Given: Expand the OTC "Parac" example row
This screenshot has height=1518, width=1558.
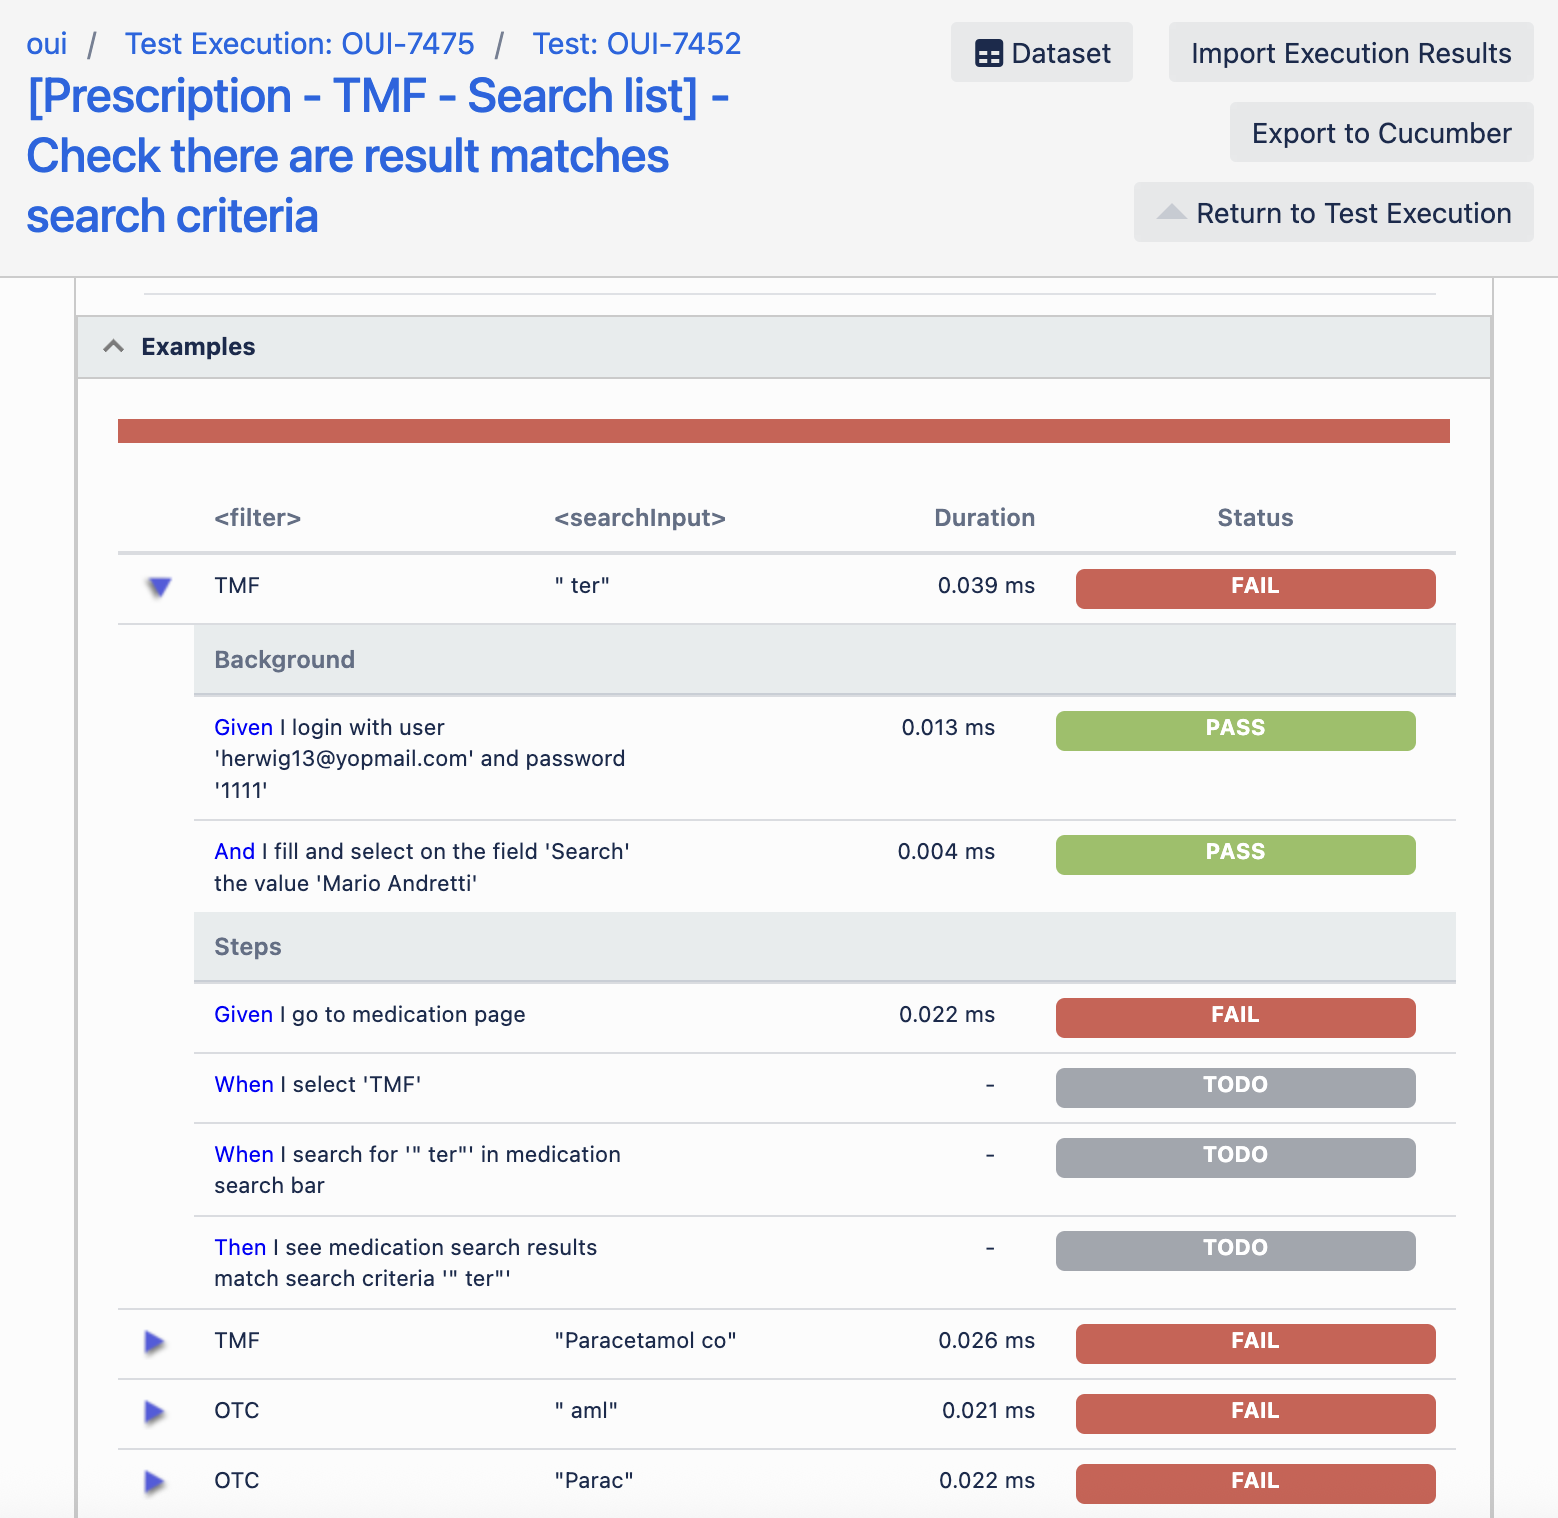Looking at the screenshot, I should (x=154, y=1481).
